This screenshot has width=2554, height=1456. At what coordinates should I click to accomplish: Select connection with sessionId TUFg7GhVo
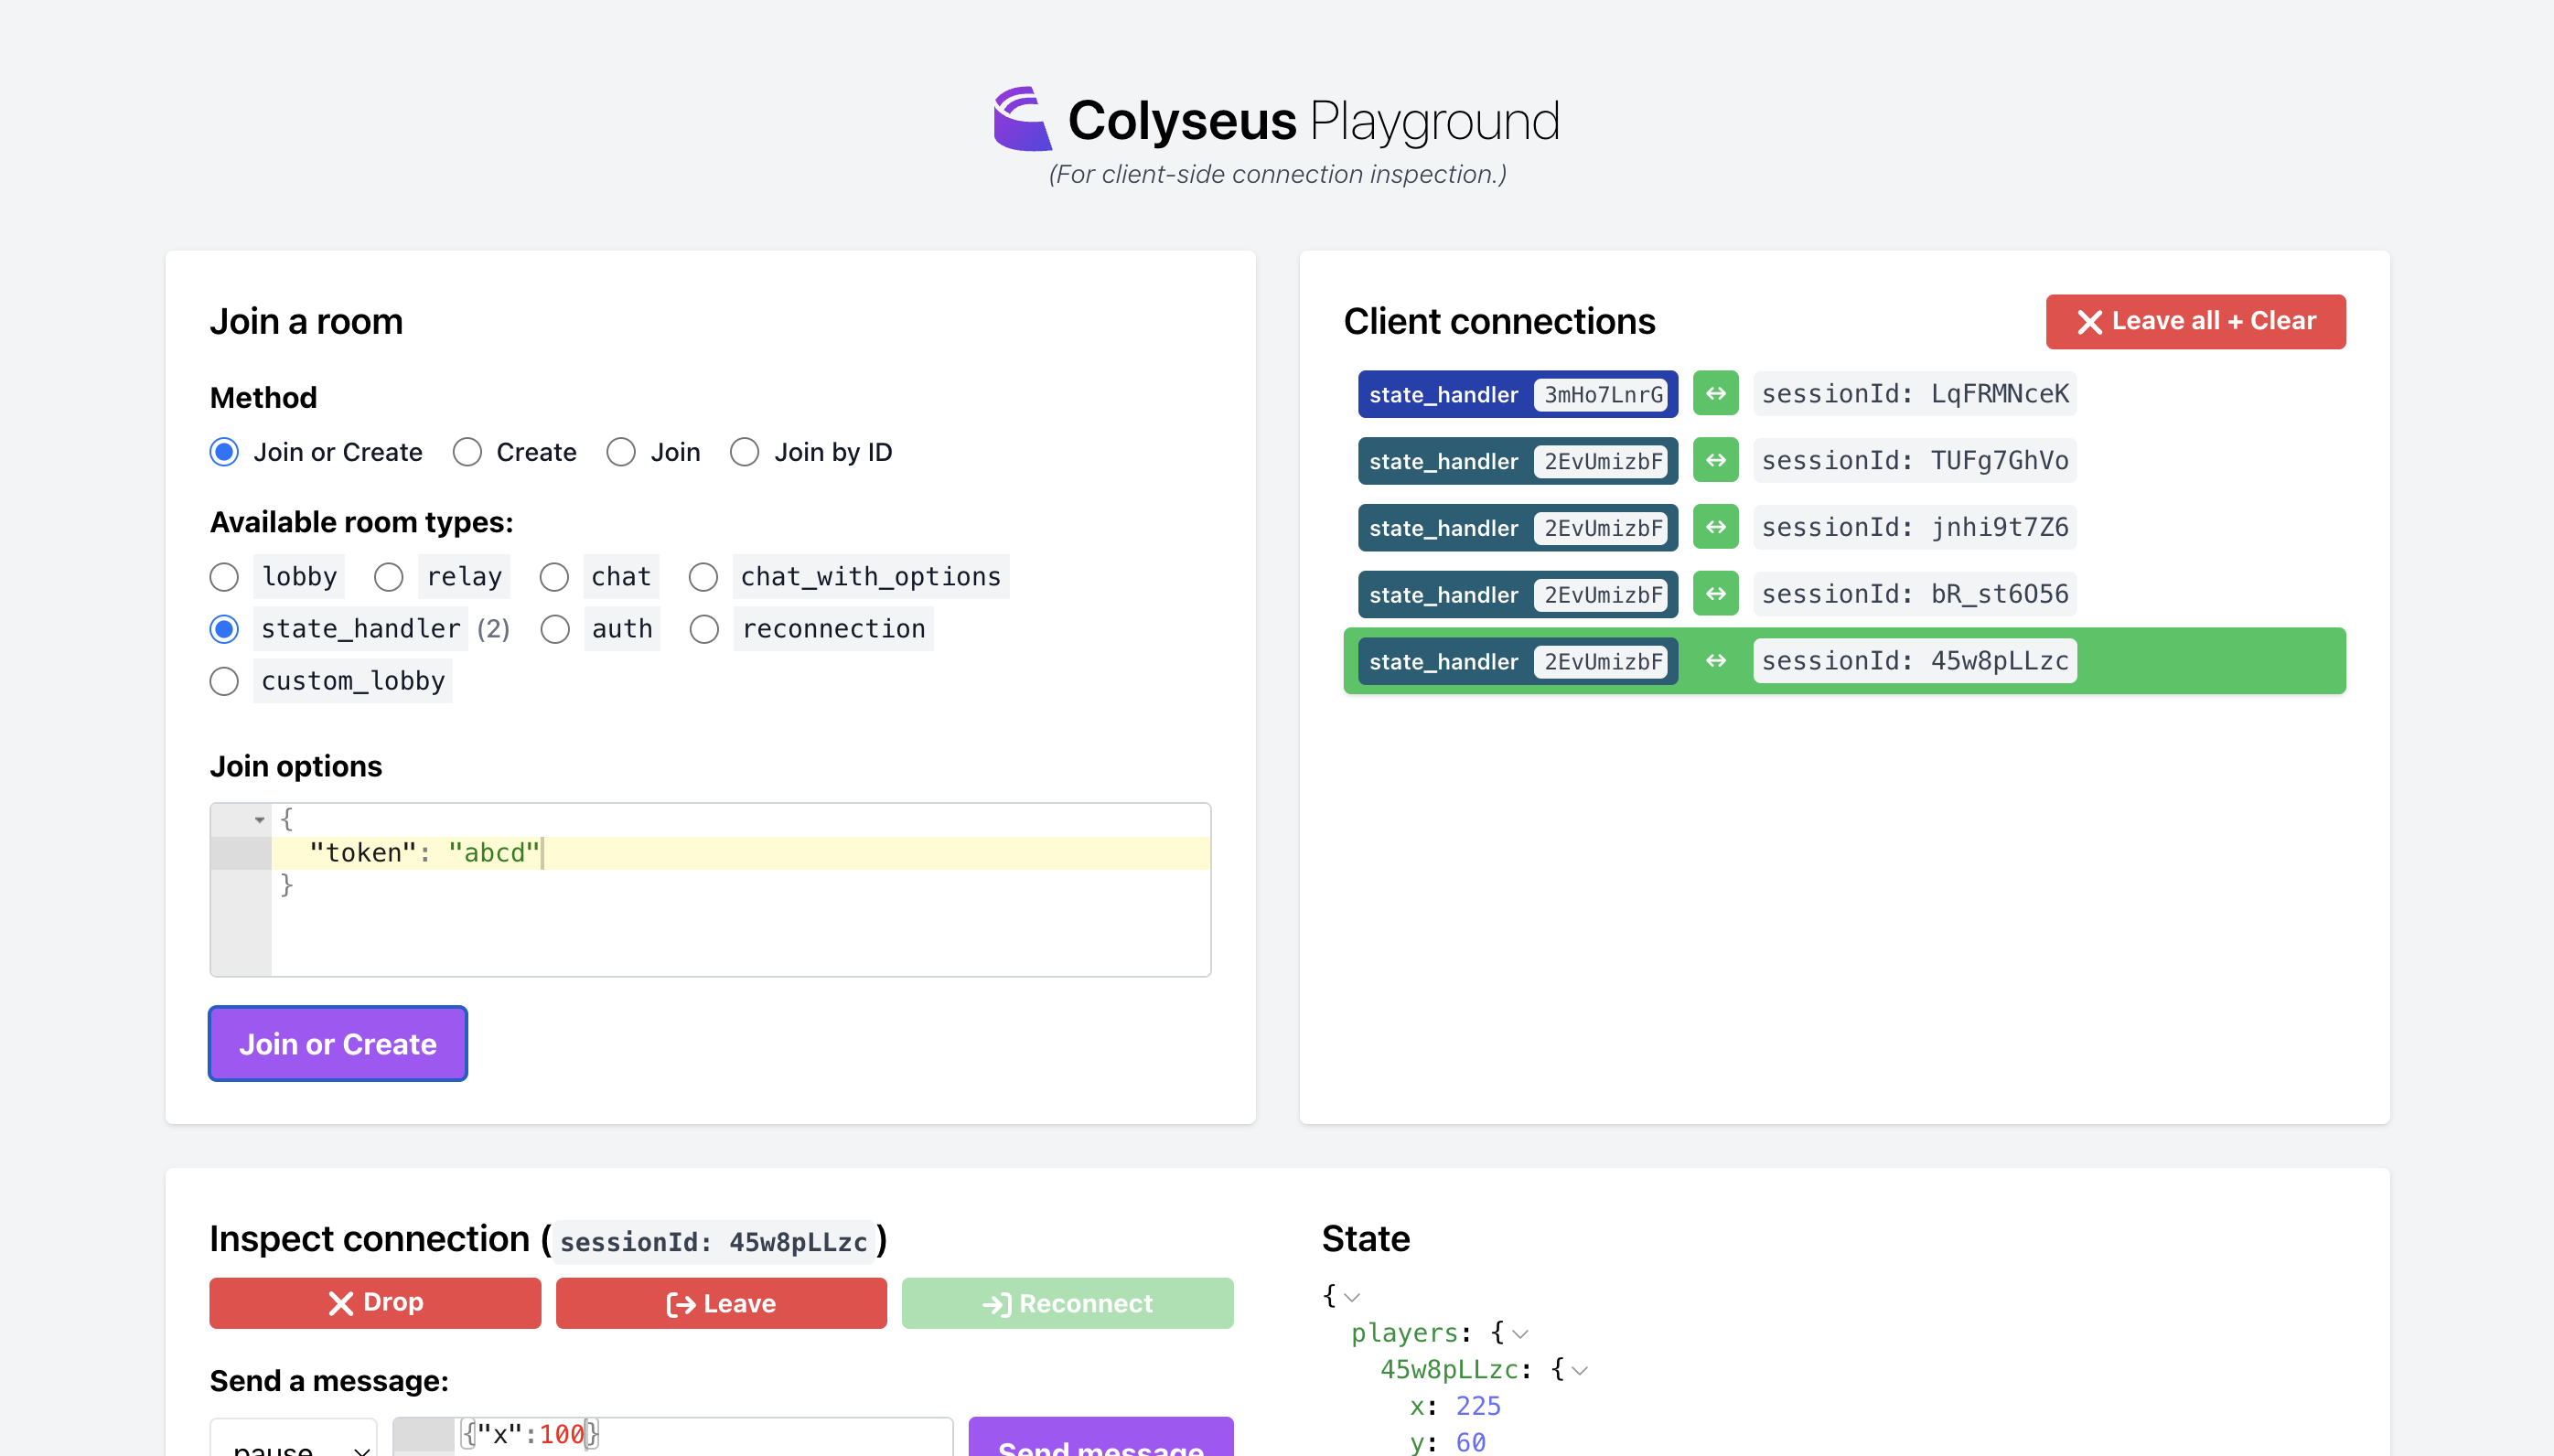pyautogui.click(x=1914, y=461)
